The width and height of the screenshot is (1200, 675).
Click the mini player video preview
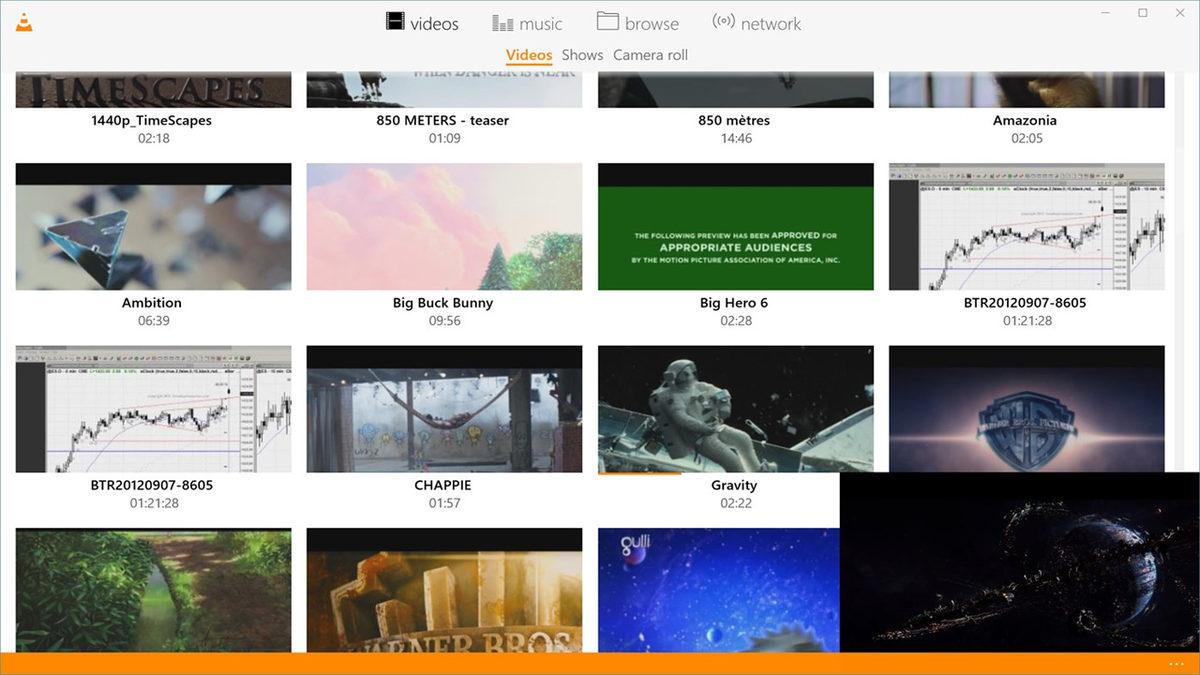click(1020, 565)
